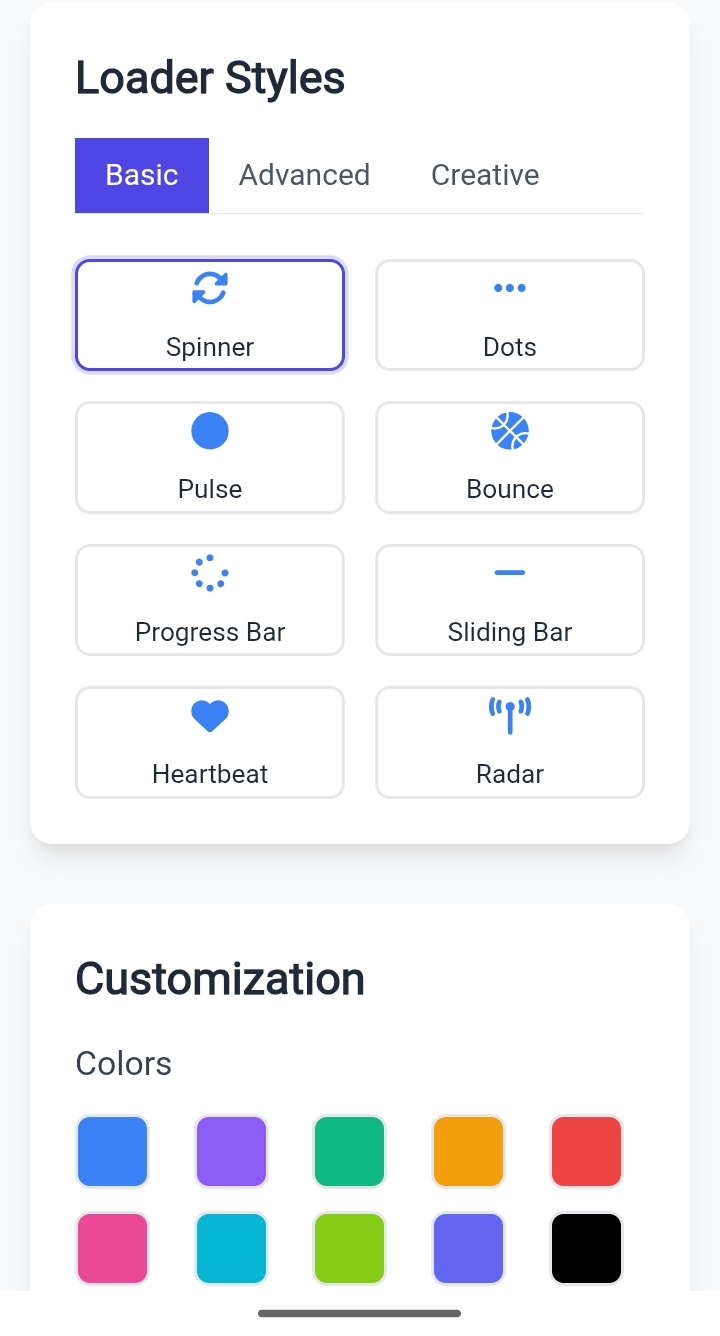Open the Creative tab
Image resolution: width=720 pixels, height=1336 pixels.
pyautogui.click(x=485, y=175)
